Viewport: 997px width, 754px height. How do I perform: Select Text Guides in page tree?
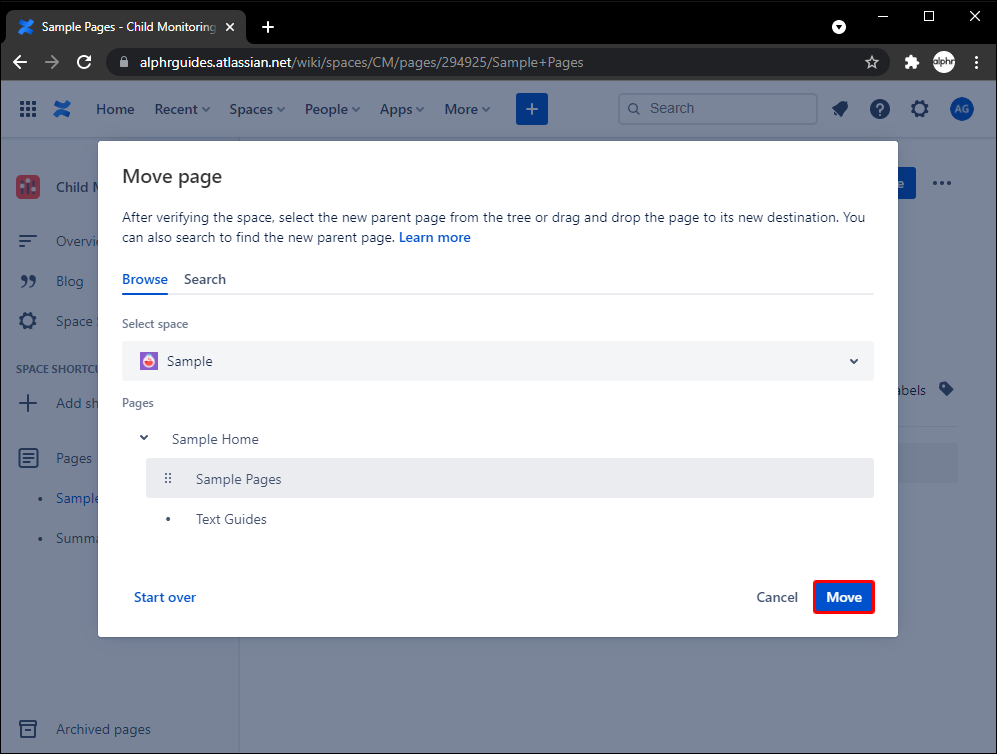[x=231, y=519]
